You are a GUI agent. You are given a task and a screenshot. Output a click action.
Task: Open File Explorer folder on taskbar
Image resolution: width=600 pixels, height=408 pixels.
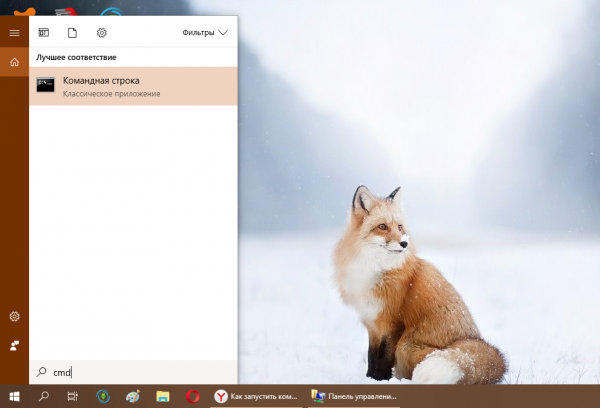click(162, 396)
